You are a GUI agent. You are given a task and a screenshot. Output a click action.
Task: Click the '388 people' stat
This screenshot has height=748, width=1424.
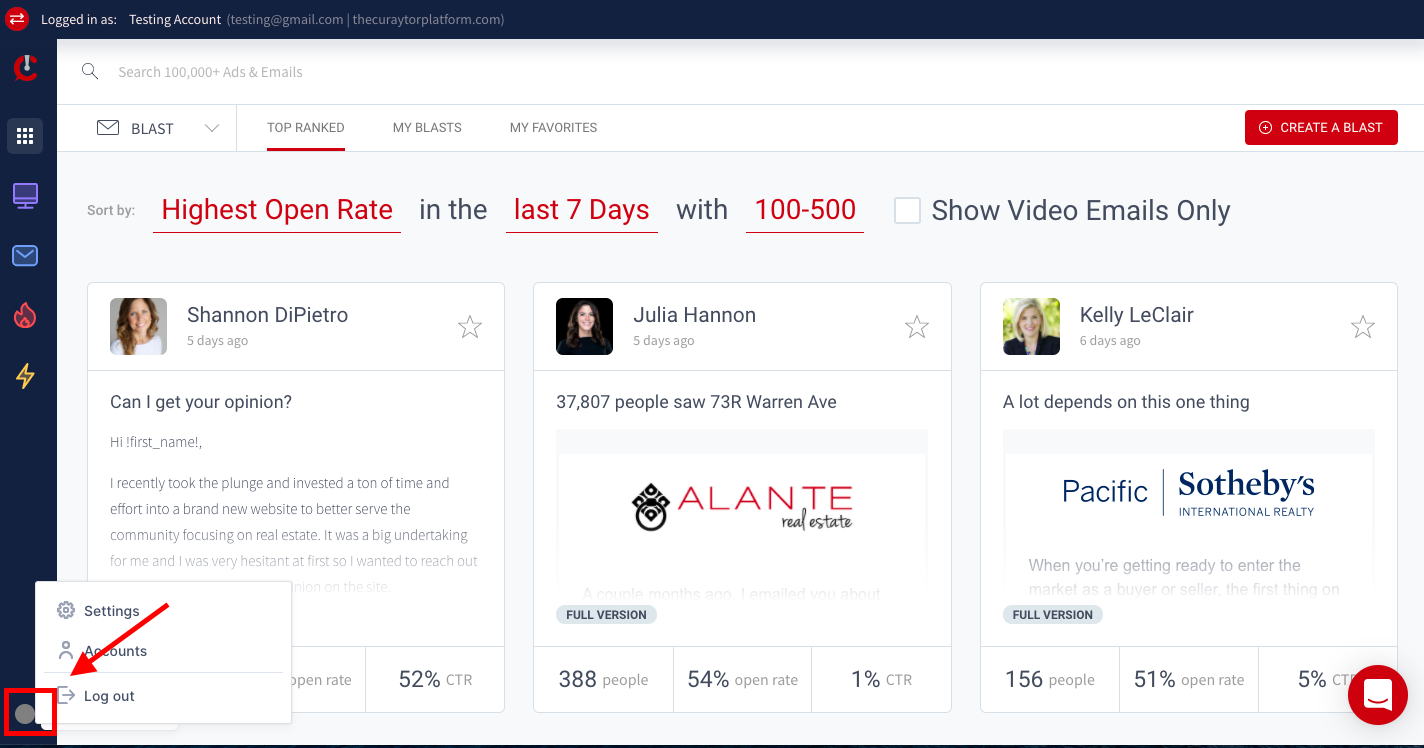603,679
